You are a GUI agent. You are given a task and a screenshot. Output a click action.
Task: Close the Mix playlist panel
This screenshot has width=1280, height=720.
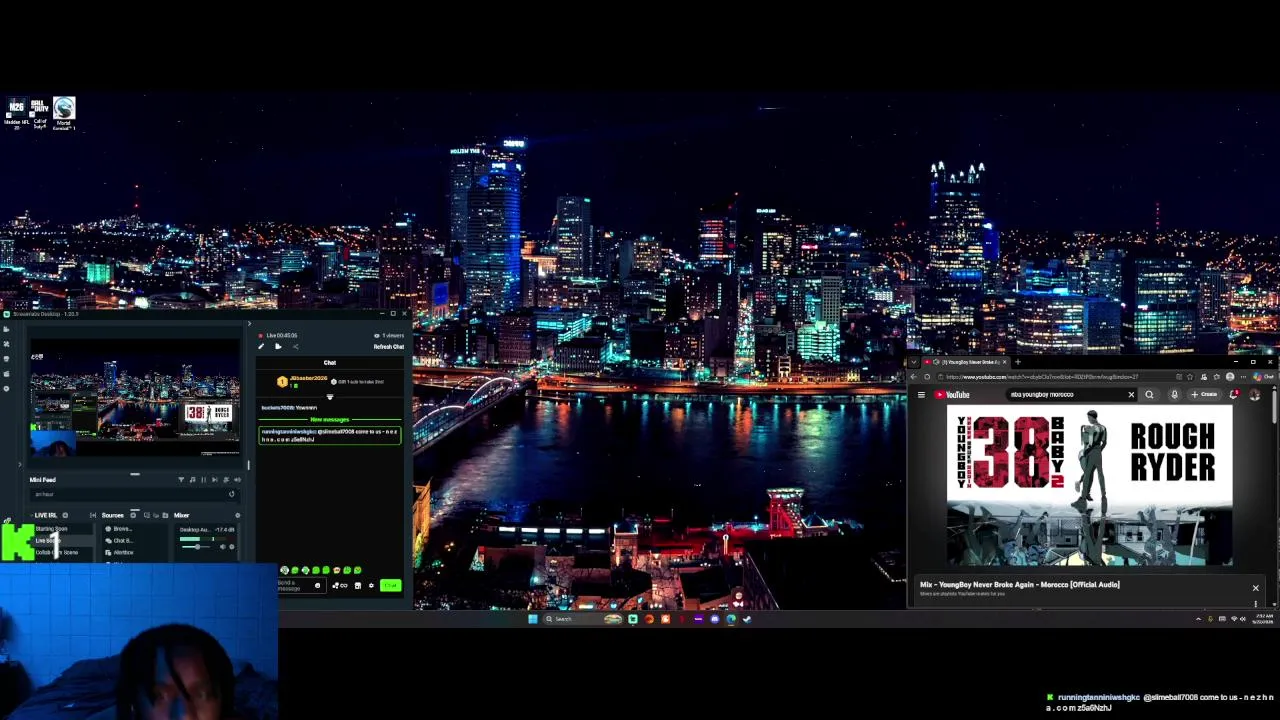point(1255,587)
